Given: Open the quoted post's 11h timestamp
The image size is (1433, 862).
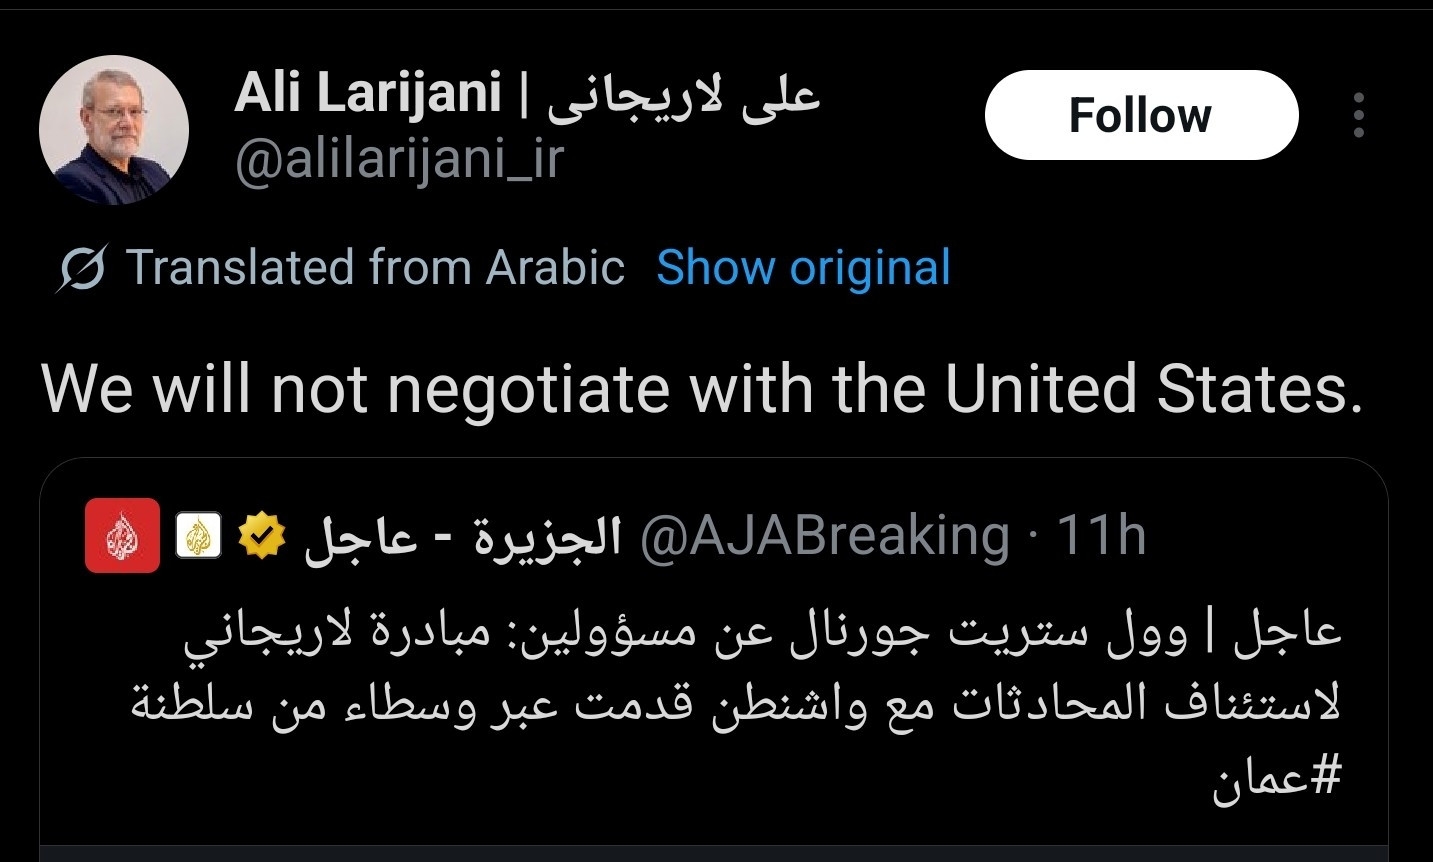Looking at the screenshot, I should [x=1101, y=536].
